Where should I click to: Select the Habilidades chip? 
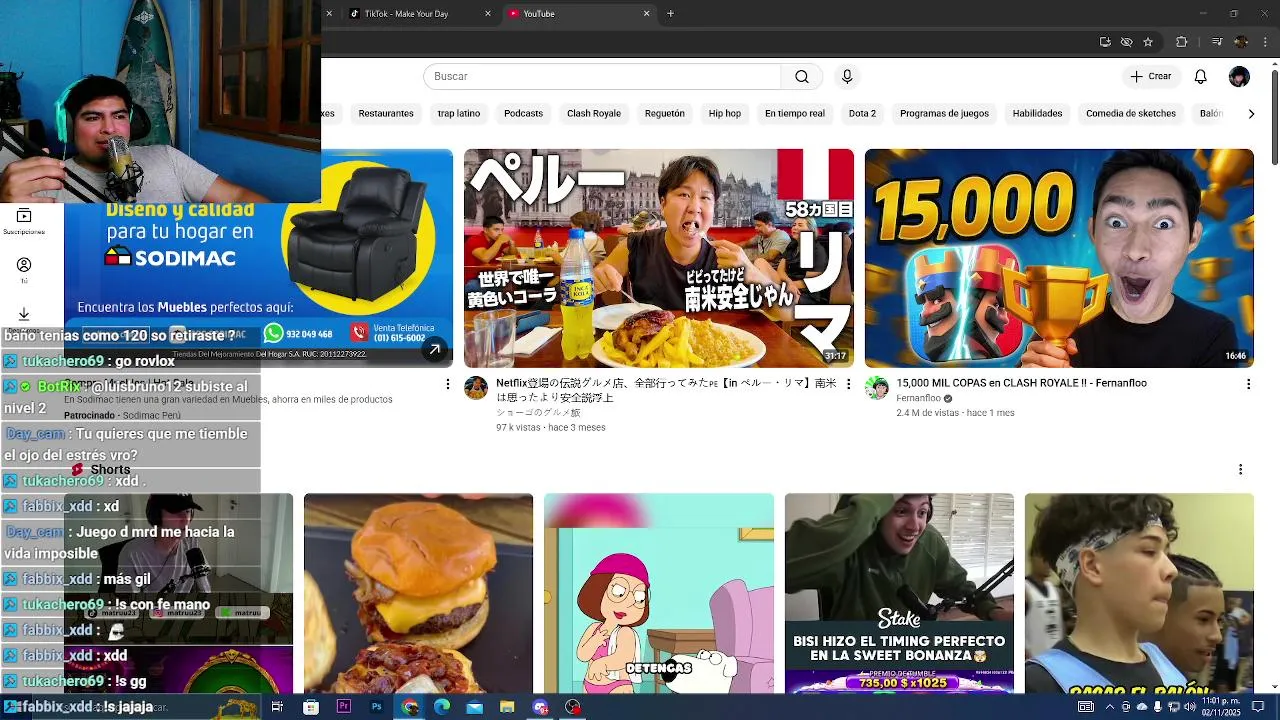(1037, 114)
